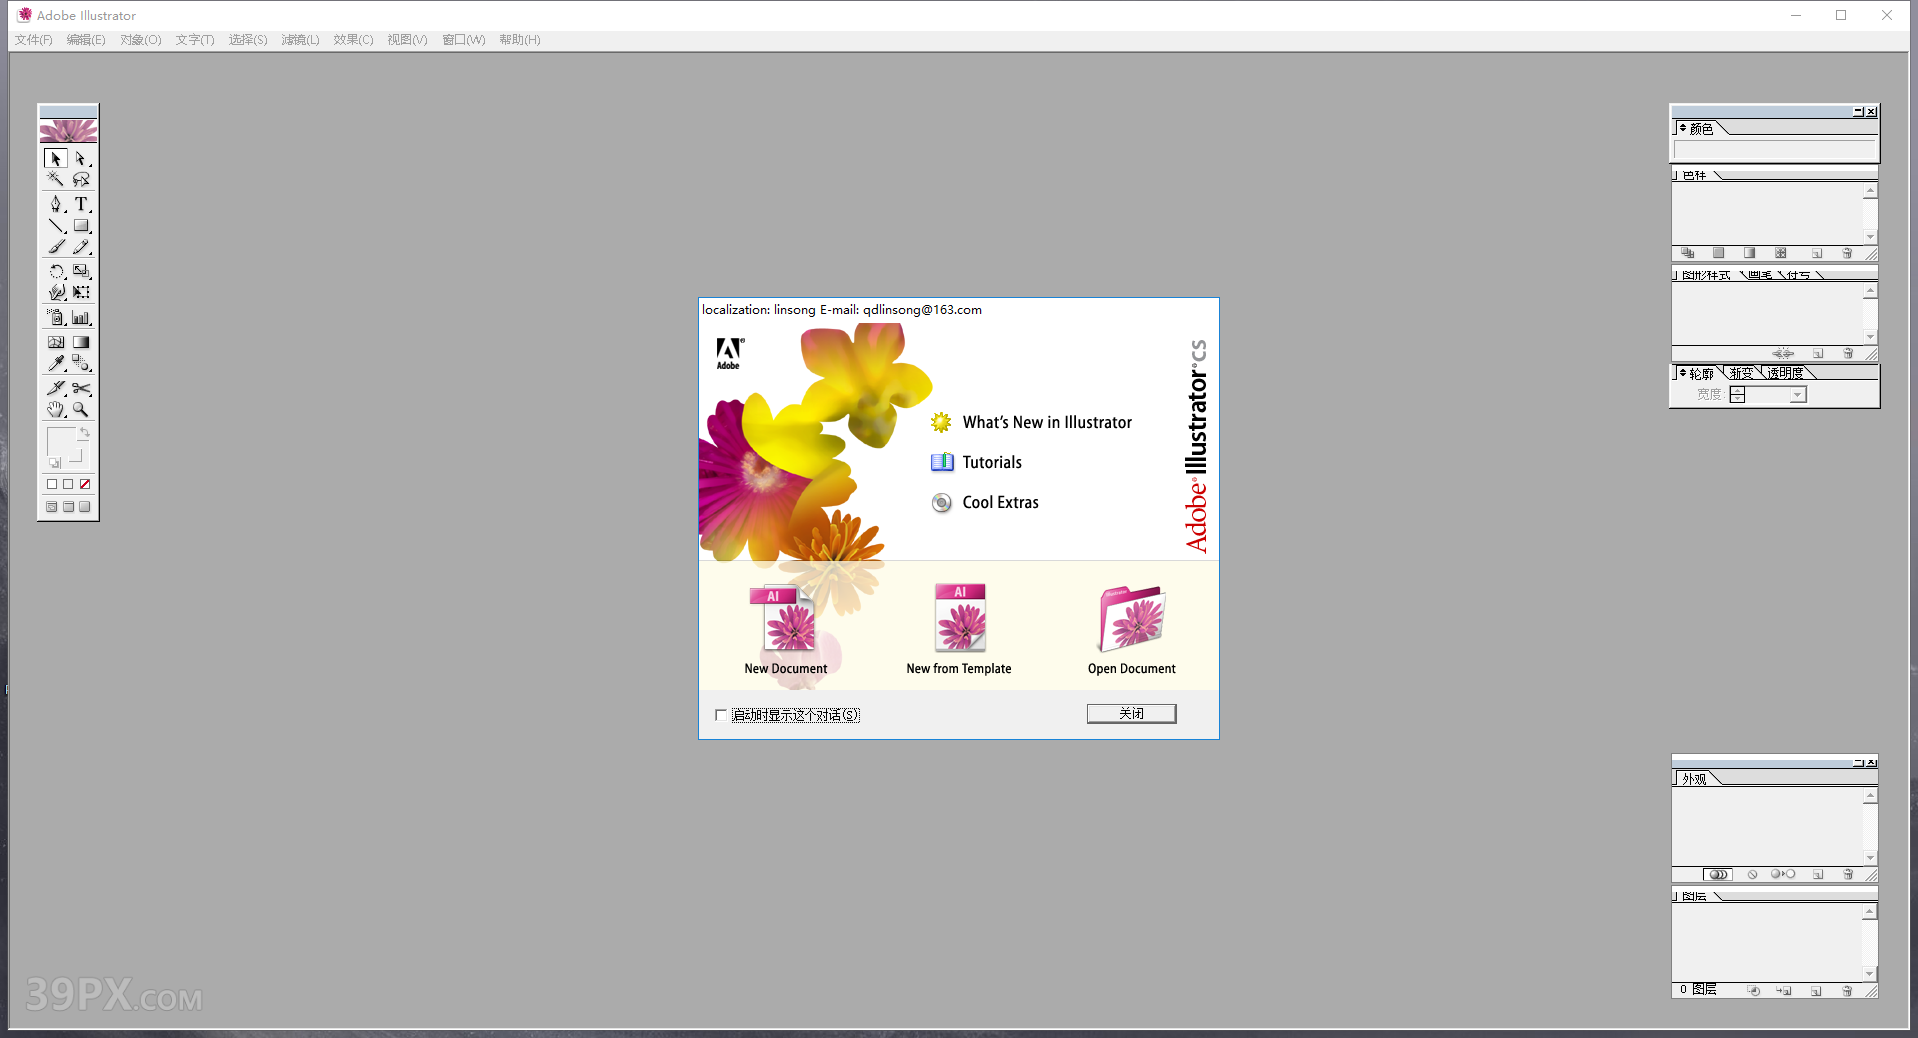Screen dimensions: 1918x1038
Task: Uncheck the 启动时显示这个对话 checkbox
Action: pyautogui.click(x=721, y=715)
